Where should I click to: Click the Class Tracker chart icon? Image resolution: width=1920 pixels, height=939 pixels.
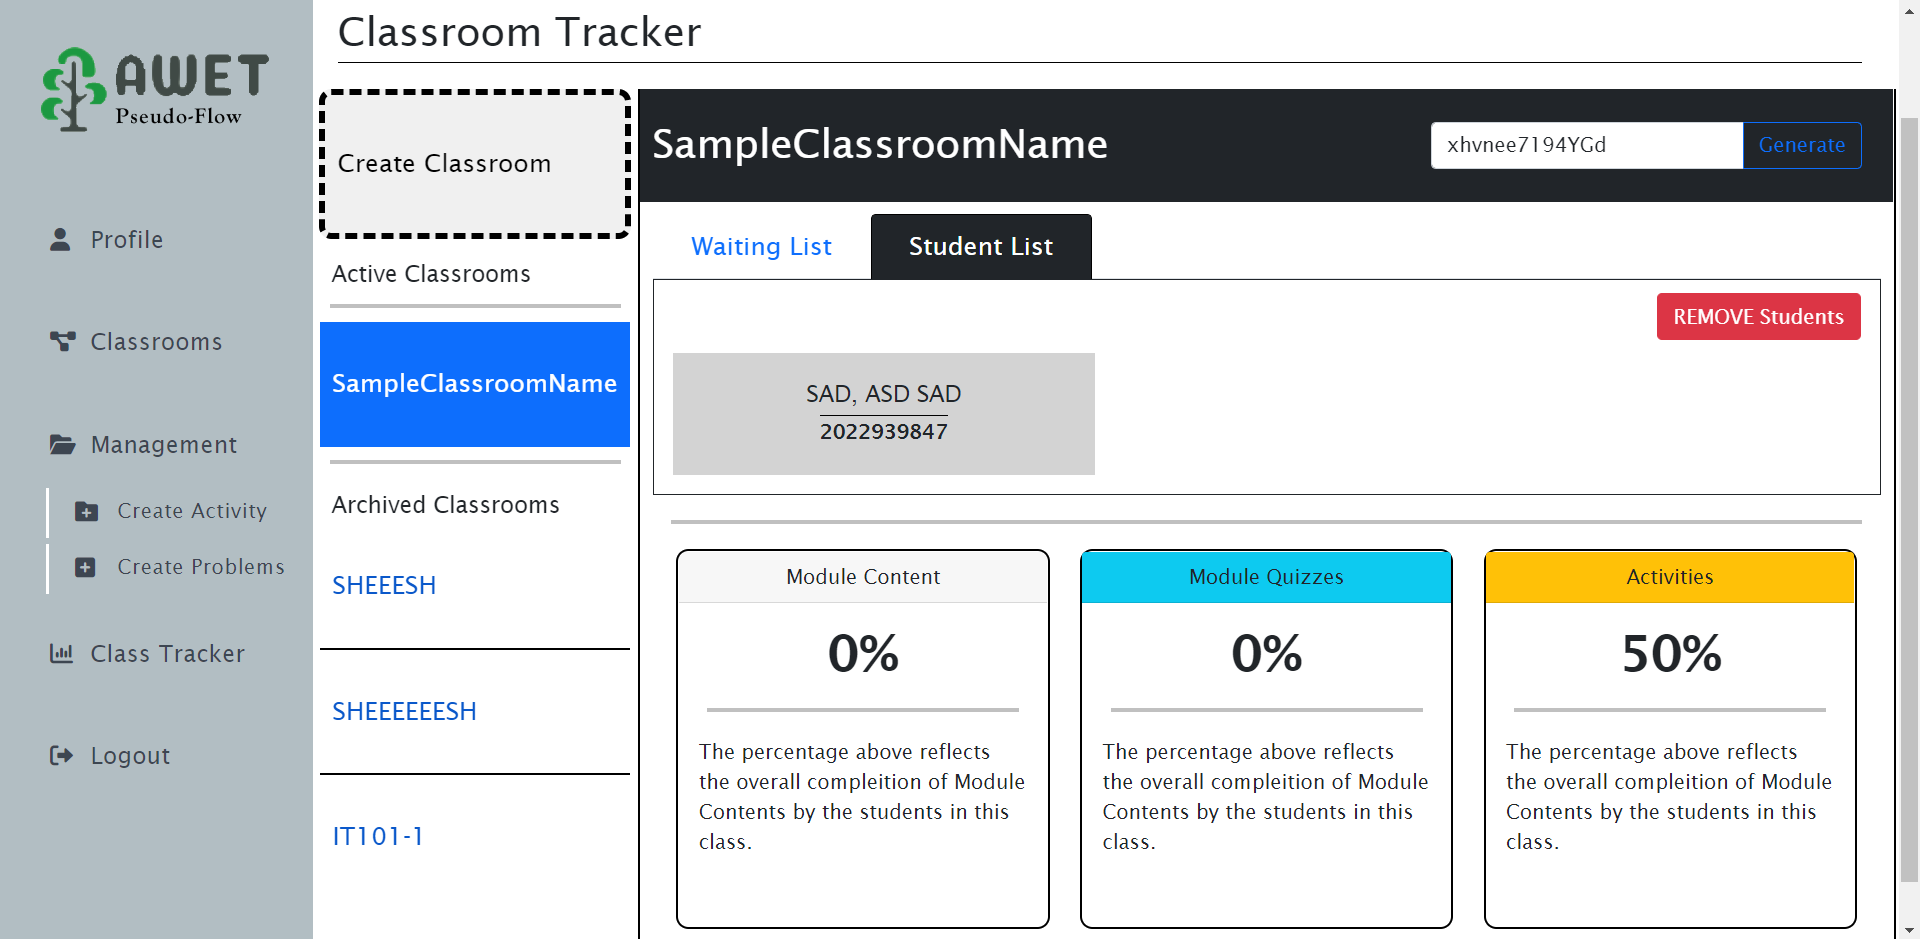(62, 654)
